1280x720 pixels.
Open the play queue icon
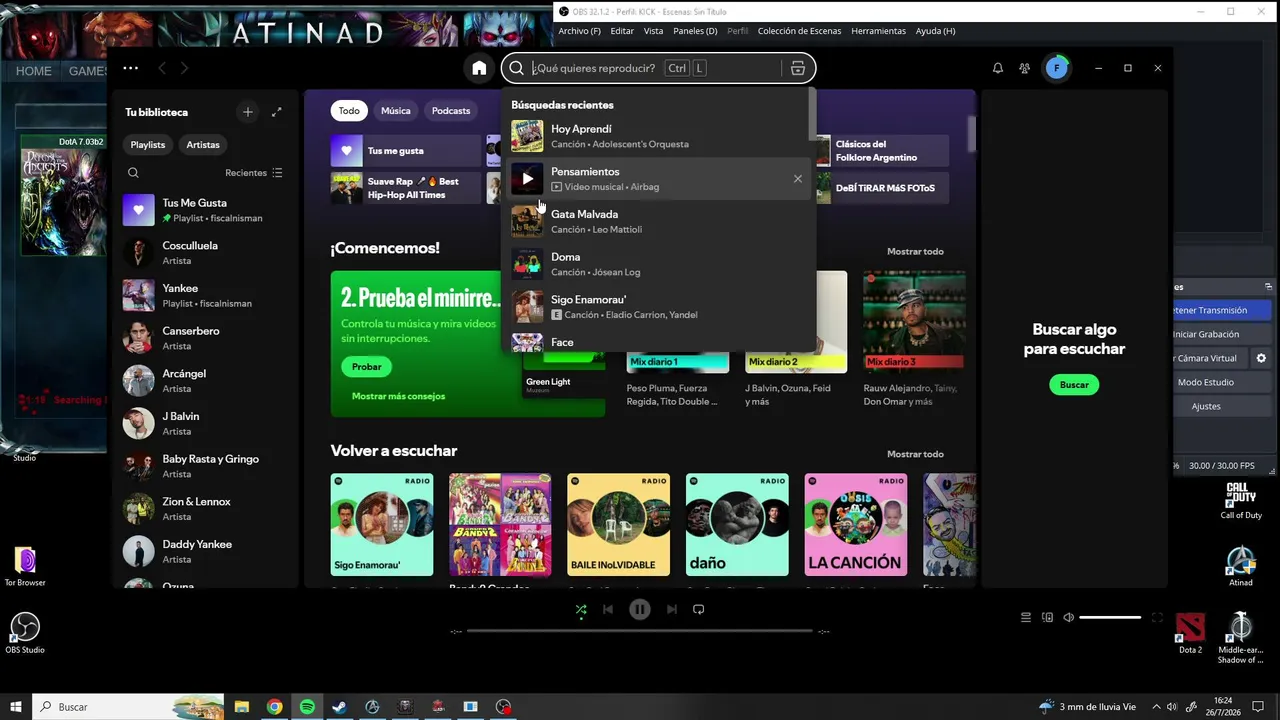click(1025, 618)
